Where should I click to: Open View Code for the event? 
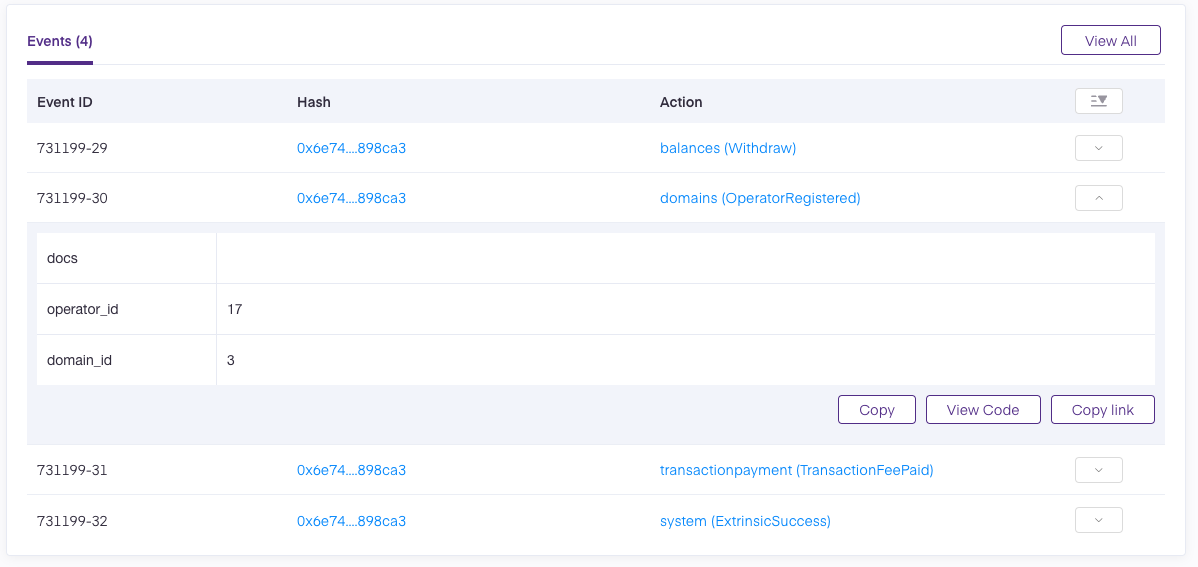(983, 410)
